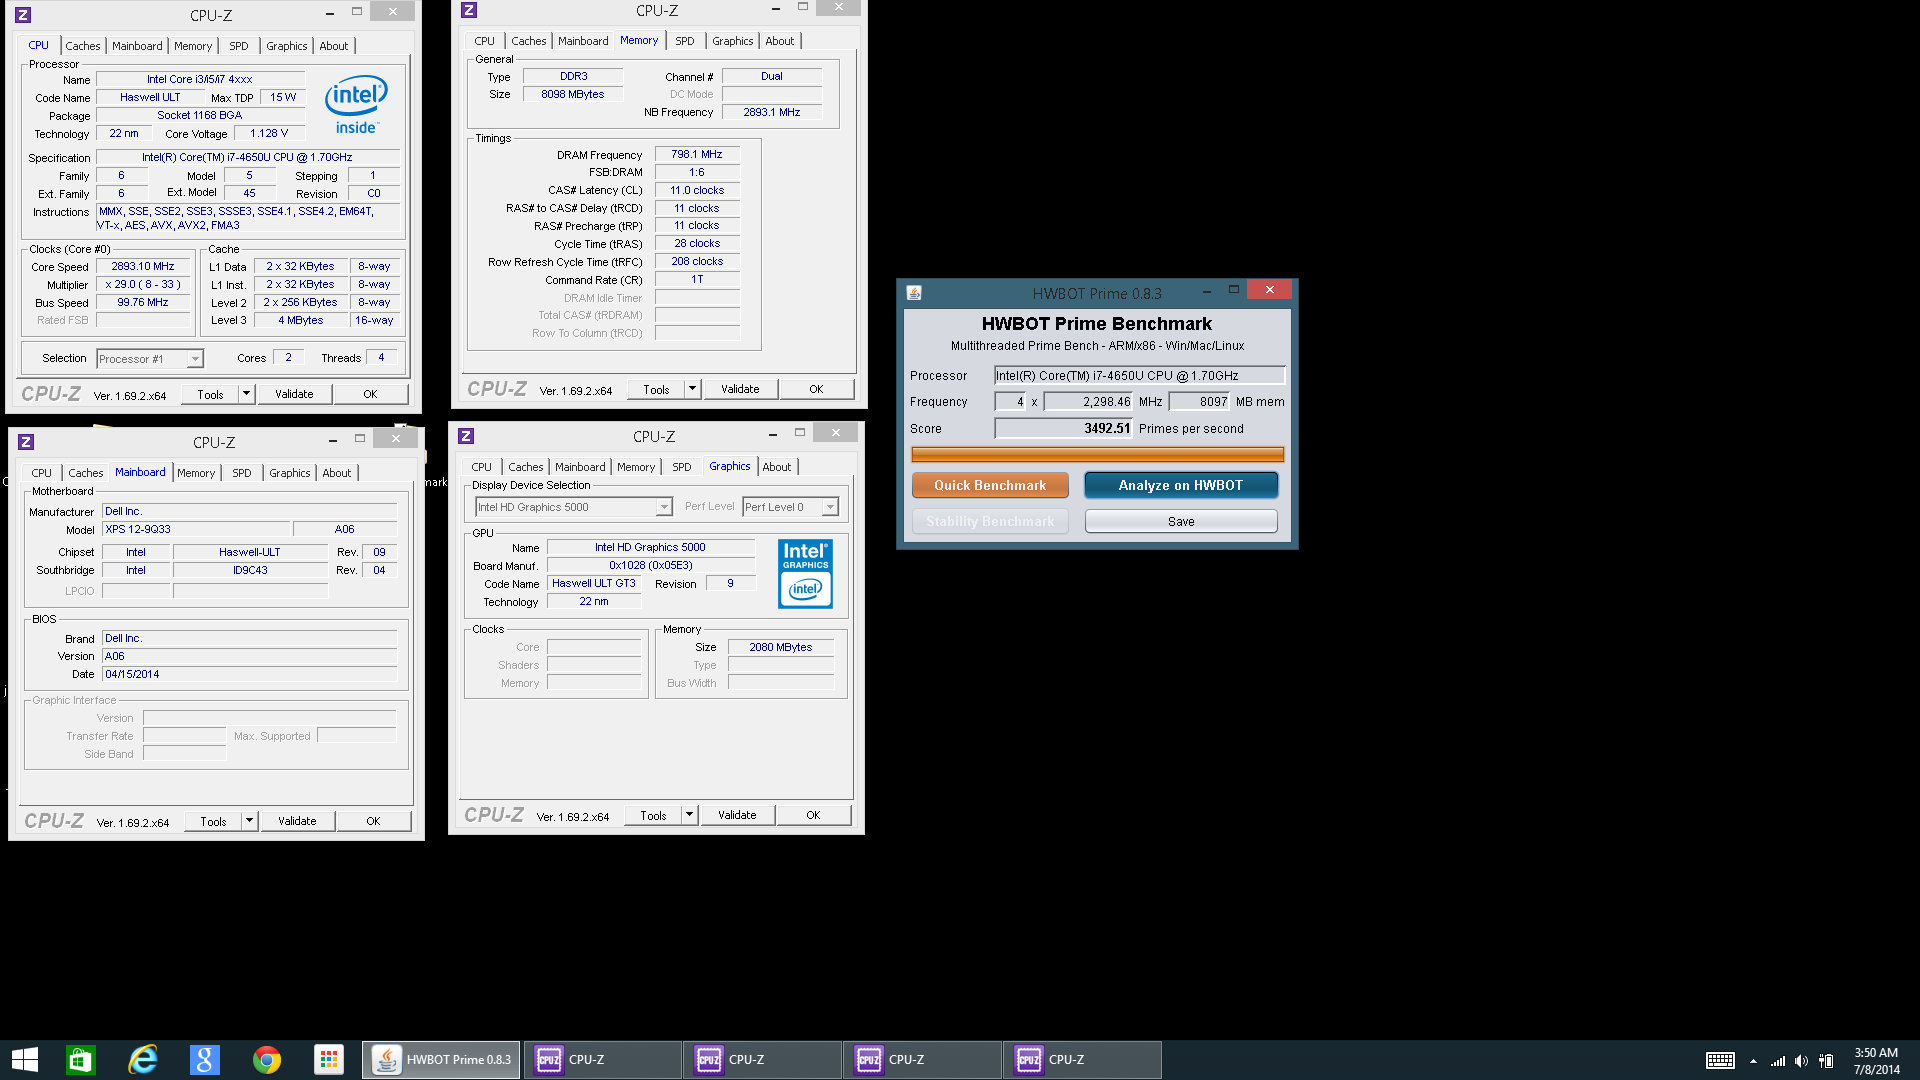
Task: Click HWBOT MB mem field 8097
Action: (1199, 401)
